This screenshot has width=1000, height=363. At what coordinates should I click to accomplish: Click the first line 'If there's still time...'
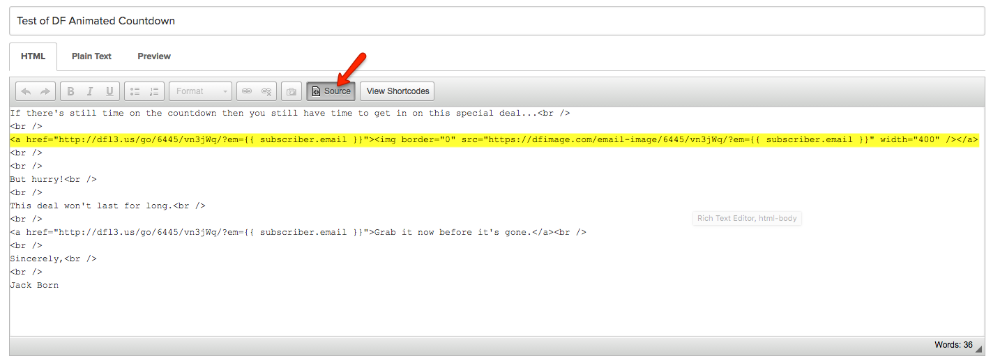pyautogui.click(x=290, y=113)
